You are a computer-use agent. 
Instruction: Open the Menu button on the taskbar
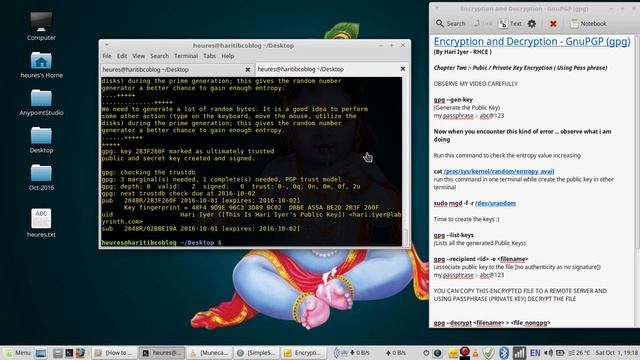coord(18,353)
